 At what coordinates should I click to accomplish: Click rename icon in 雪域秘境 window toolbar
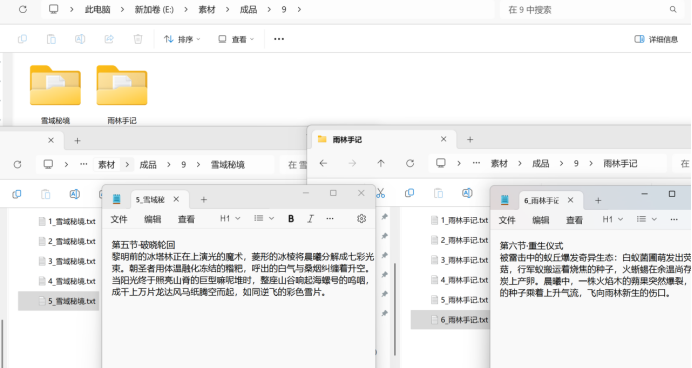point(75,194)
